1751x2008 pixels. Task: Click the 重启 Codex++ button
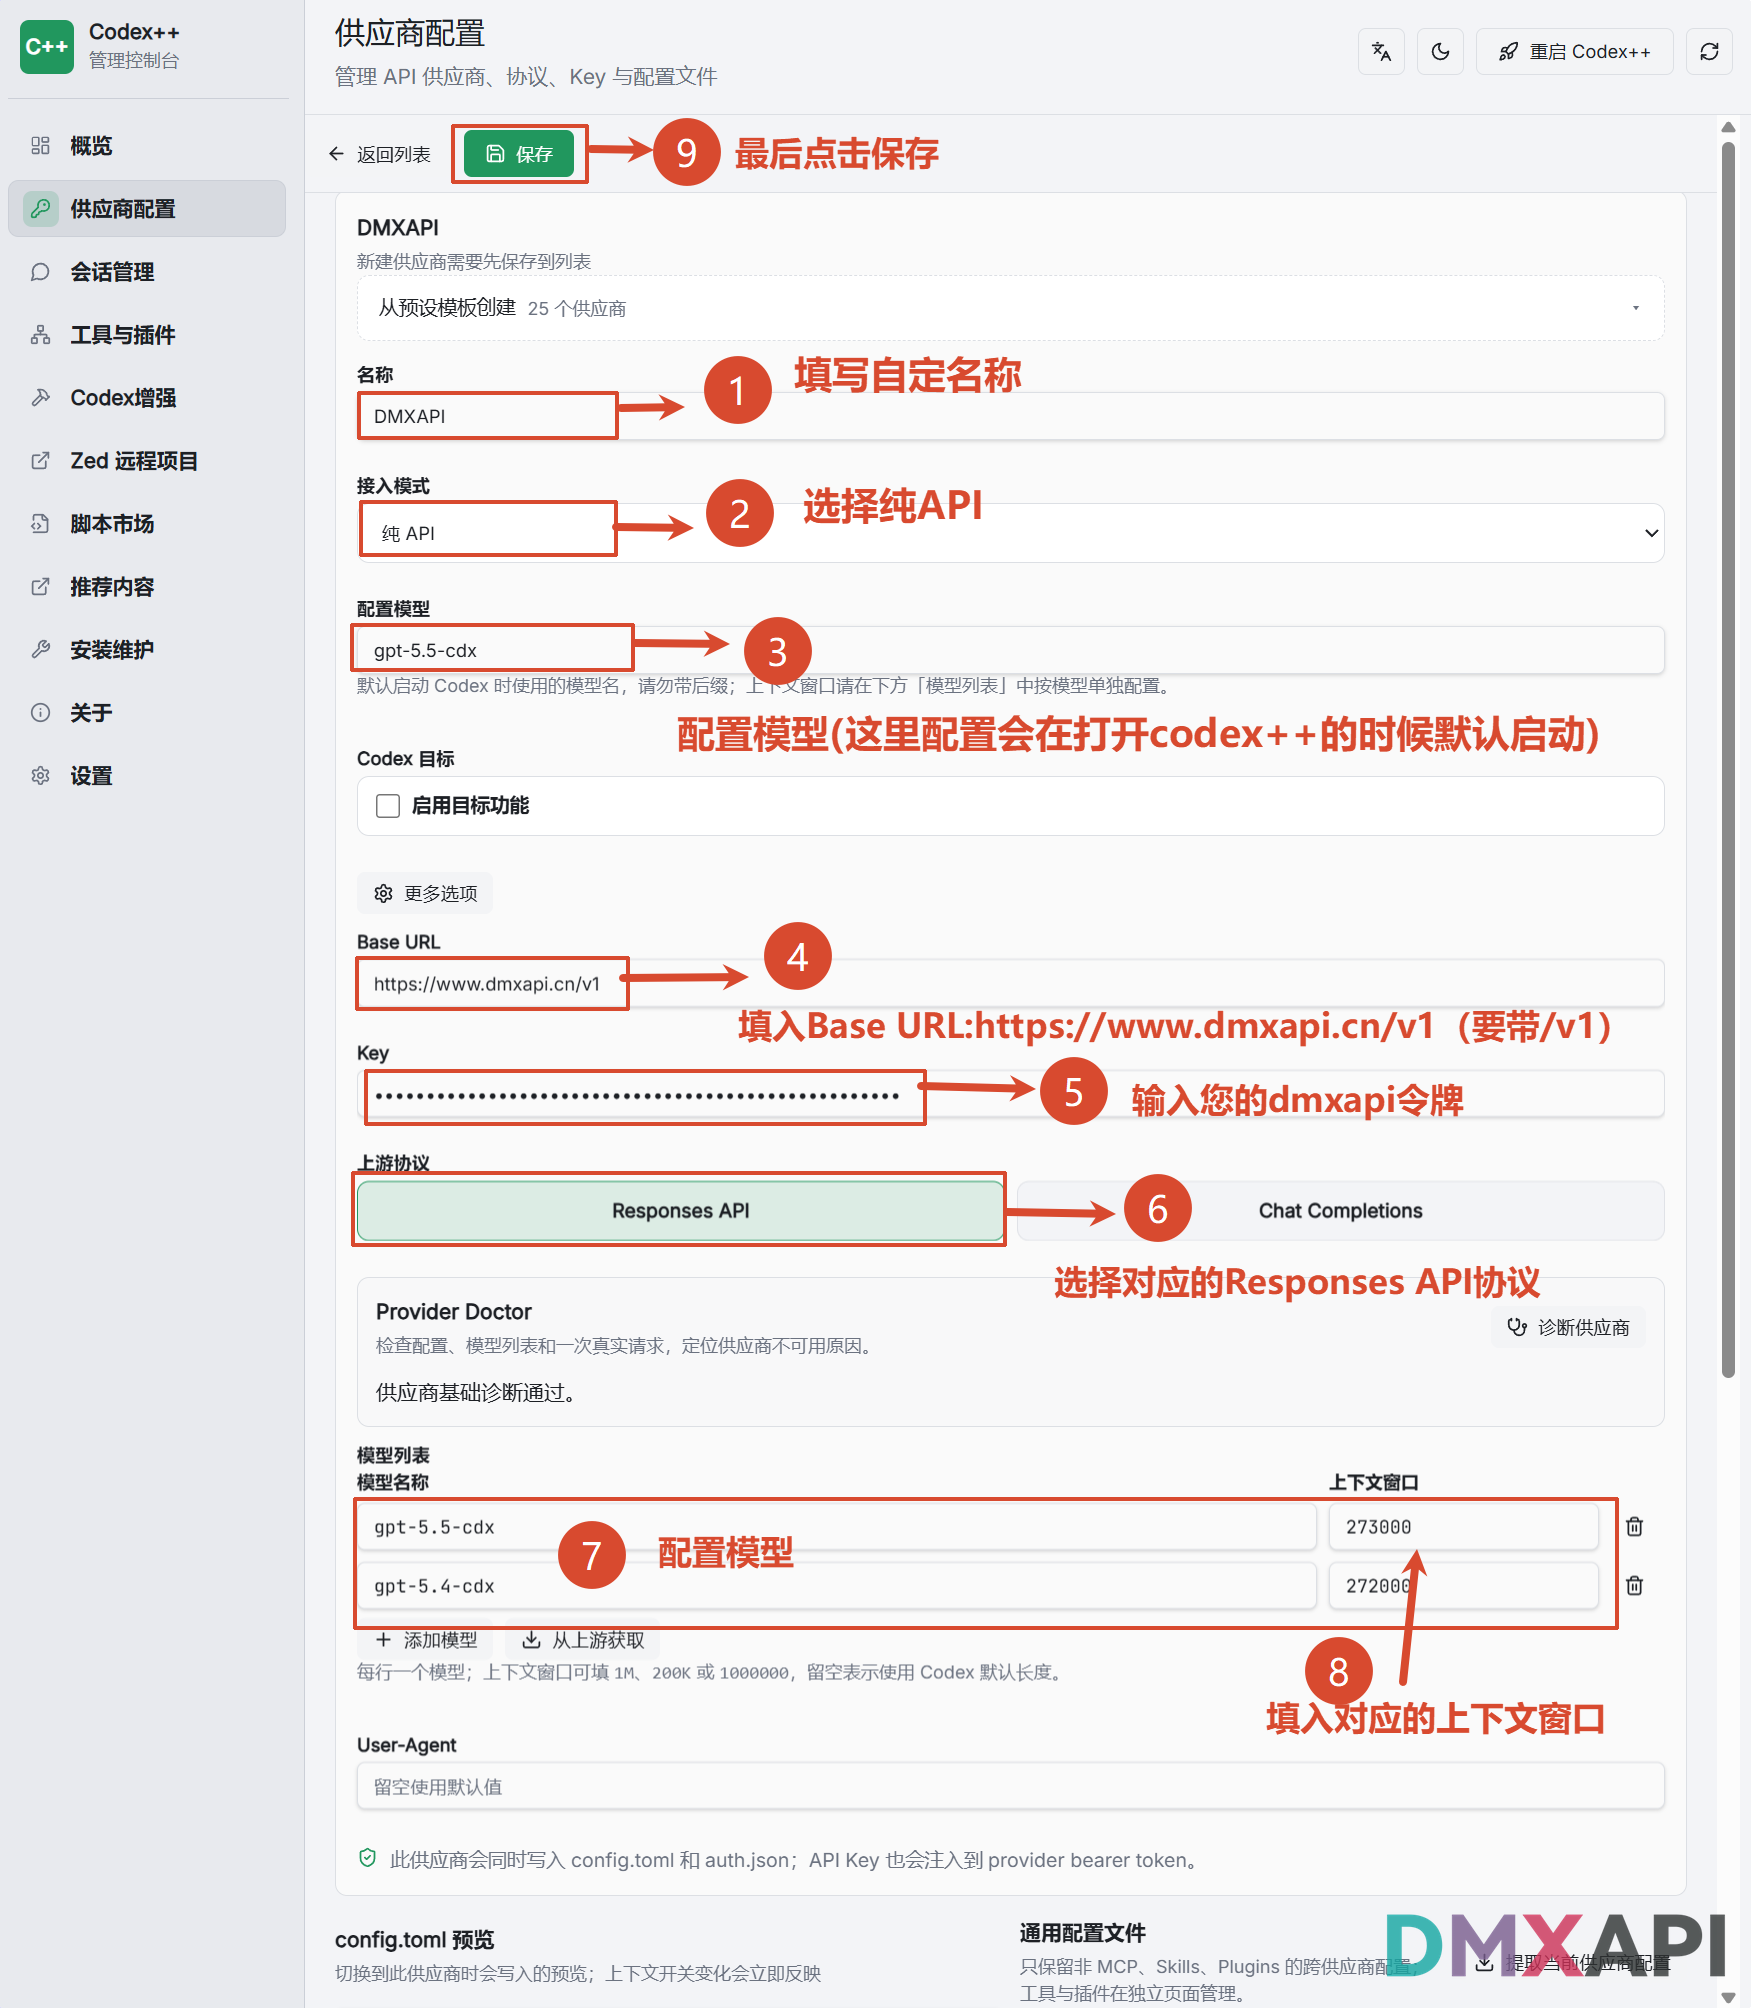click(x=1574, y=51)
